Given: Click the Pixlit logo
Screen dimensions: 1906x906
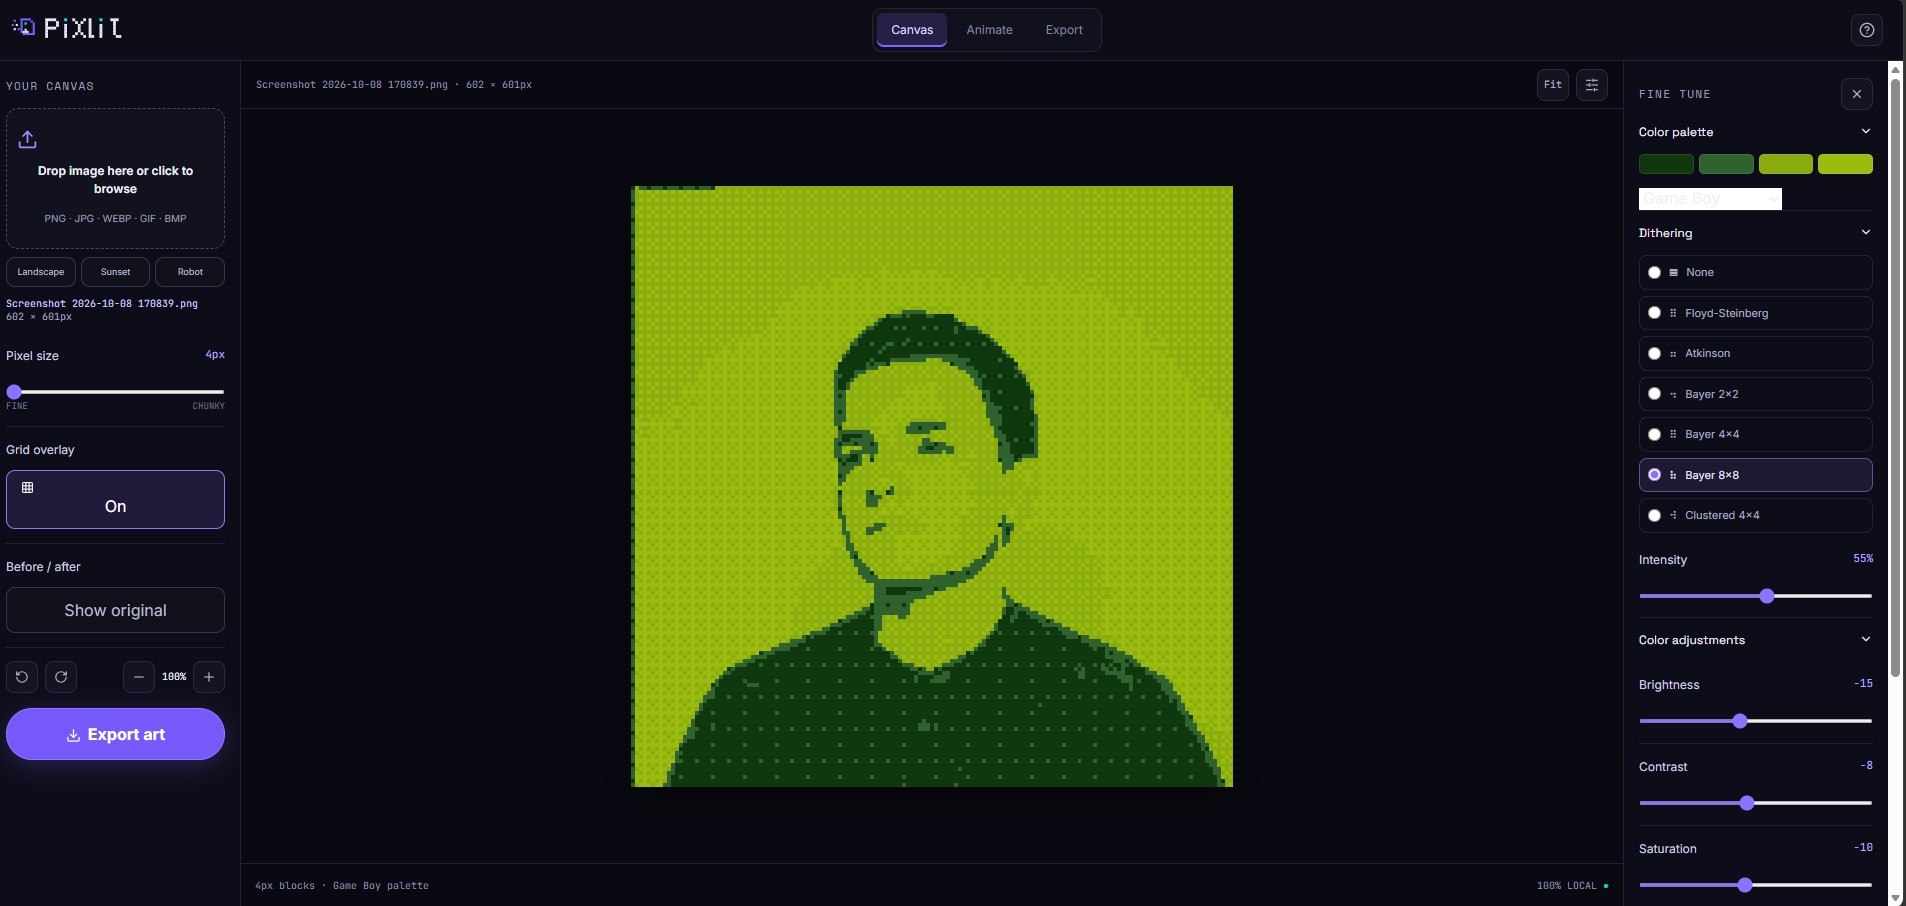Looking at the screenshot, I should click(66, 28).
